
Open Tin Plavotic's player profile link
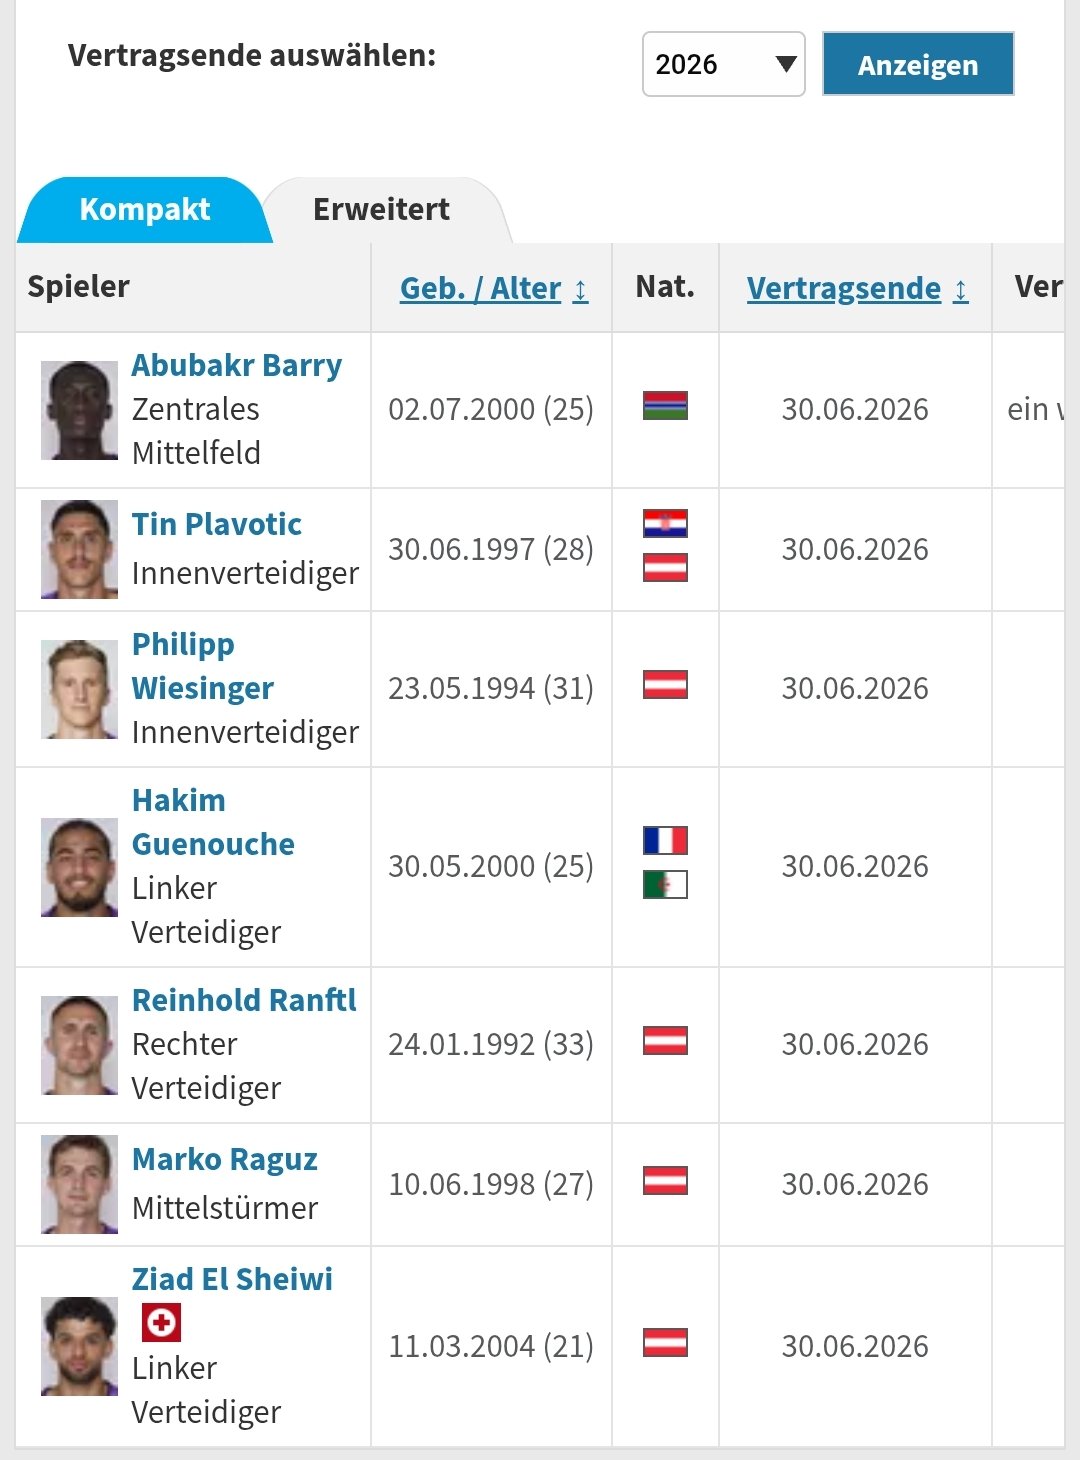(x=216, y=524)
